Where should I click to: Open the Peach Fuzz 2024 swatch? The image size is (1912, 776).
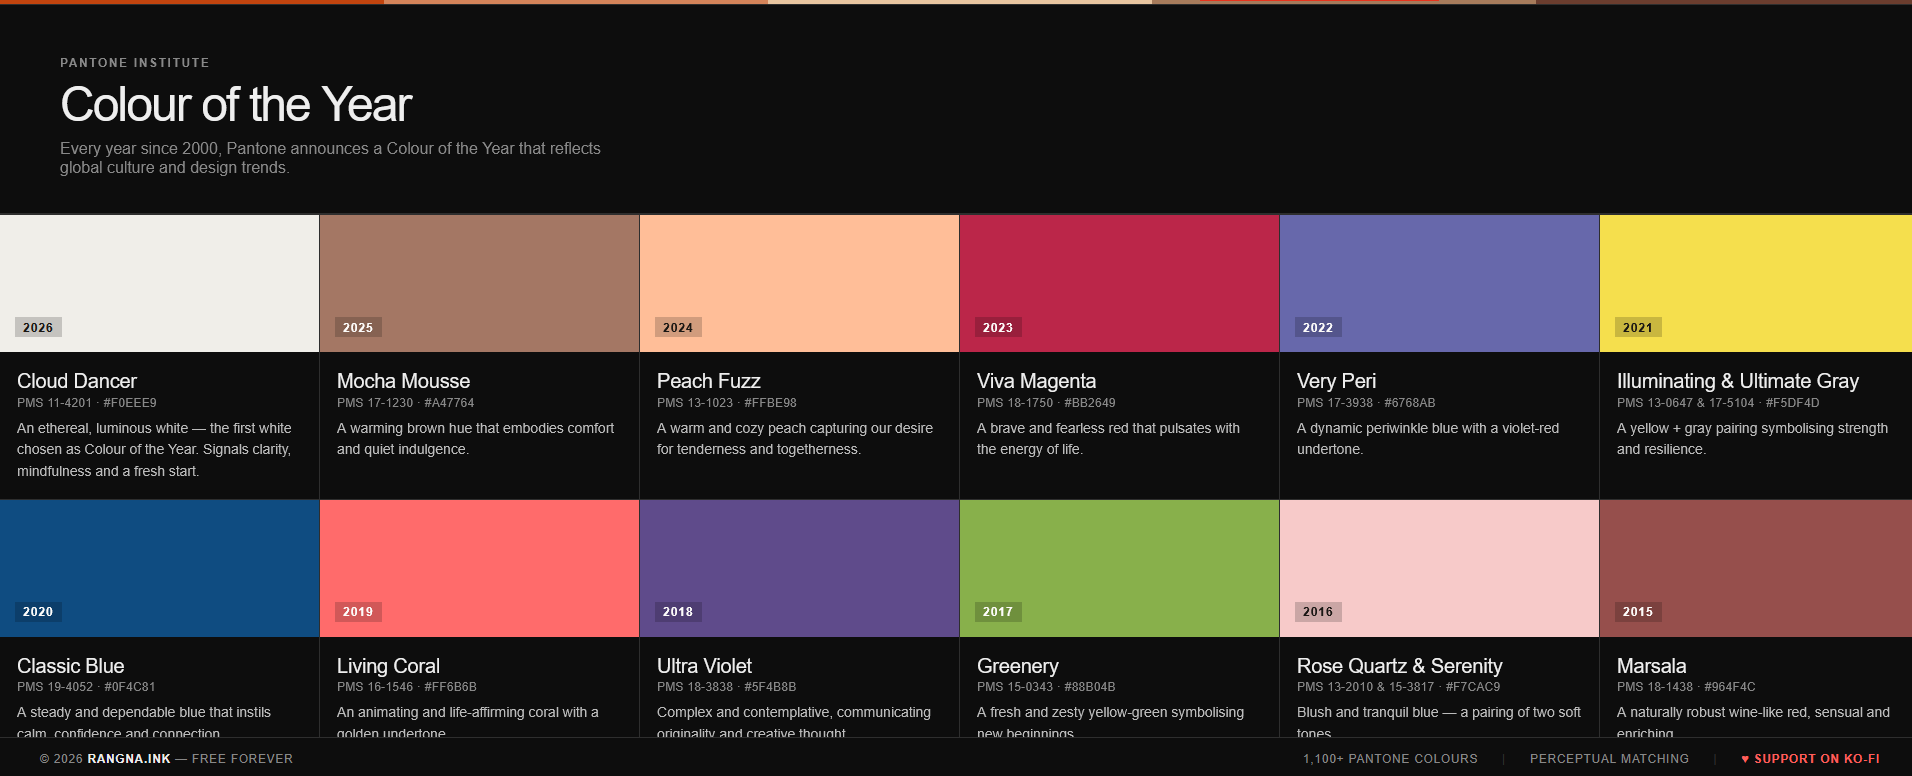click(800, 284)
